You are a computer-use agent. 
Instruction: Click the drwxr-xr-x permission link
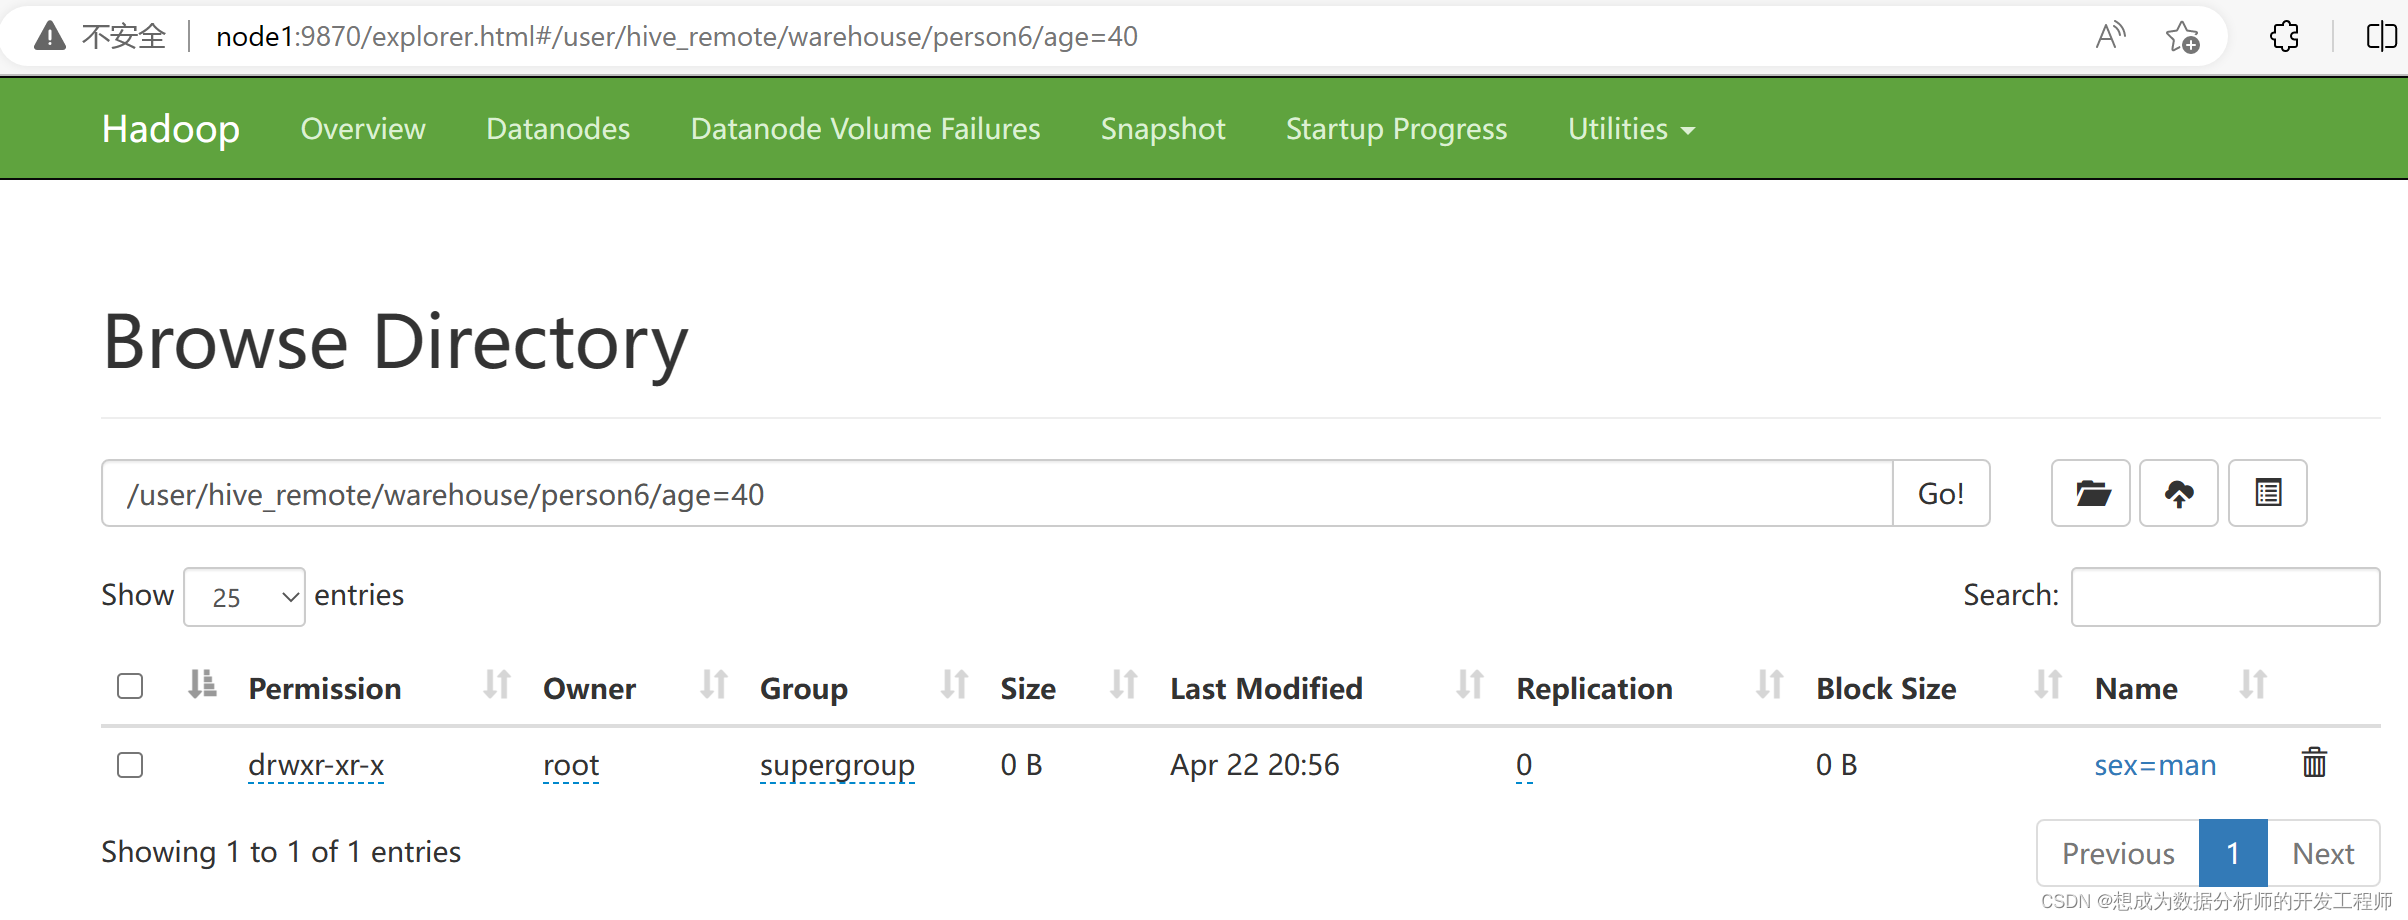pyautogui.click(x=316, y=765)
